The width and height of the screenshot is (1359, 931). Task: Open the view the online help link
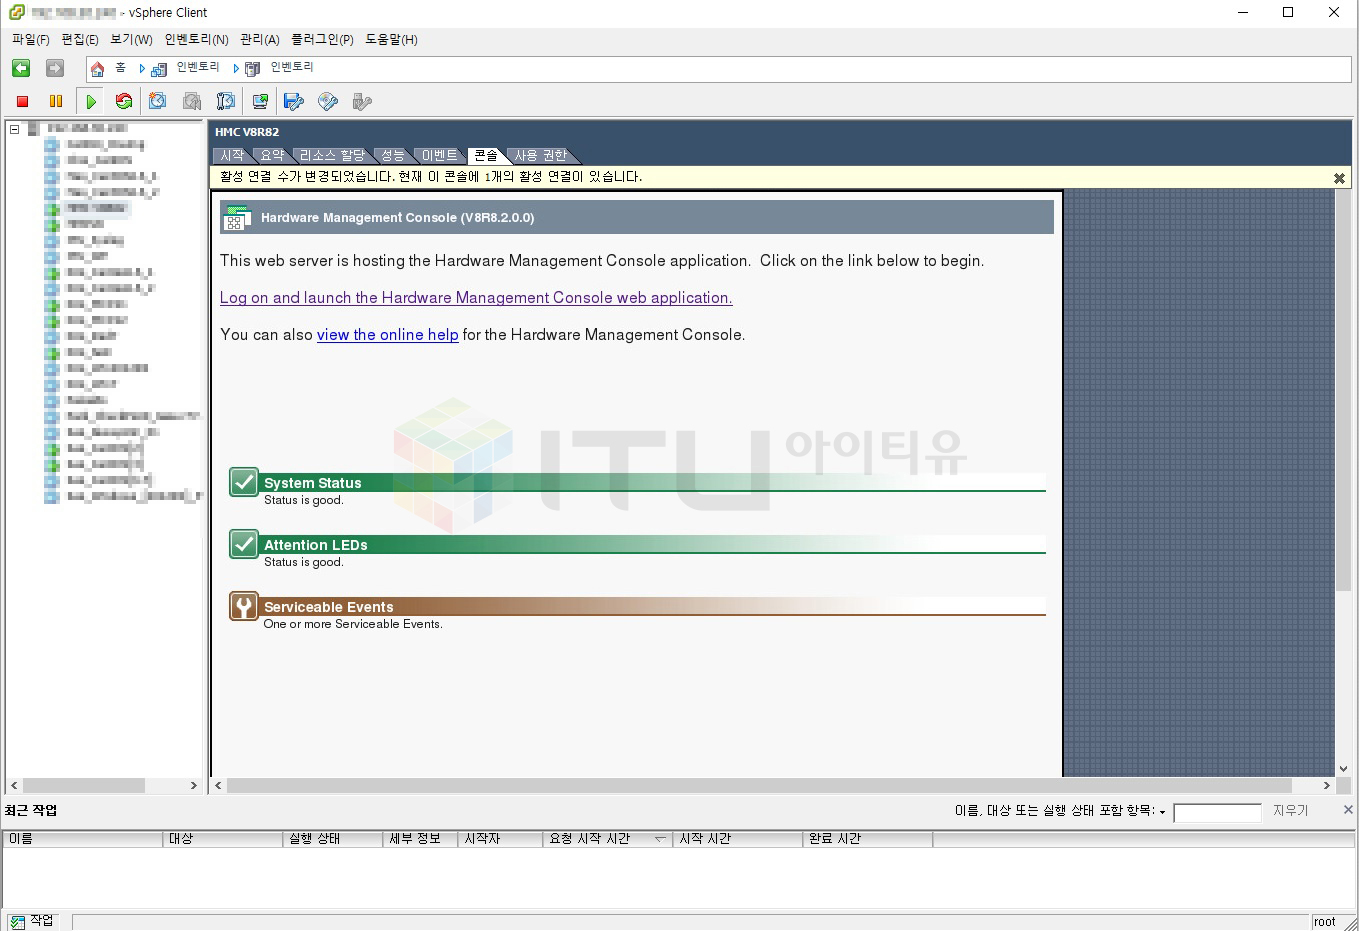387,335
